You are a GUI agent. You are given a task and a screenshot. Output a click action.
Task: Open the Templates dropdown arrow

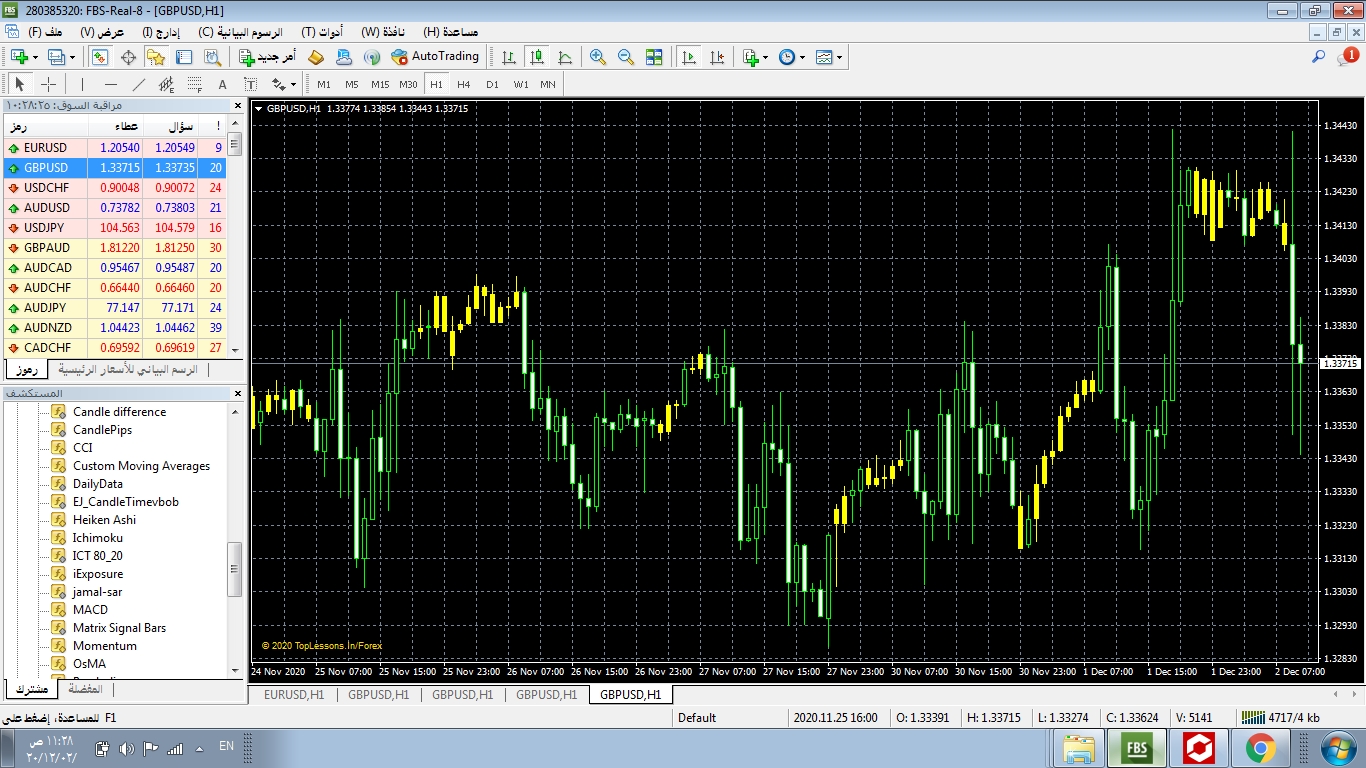pos(839,58)
